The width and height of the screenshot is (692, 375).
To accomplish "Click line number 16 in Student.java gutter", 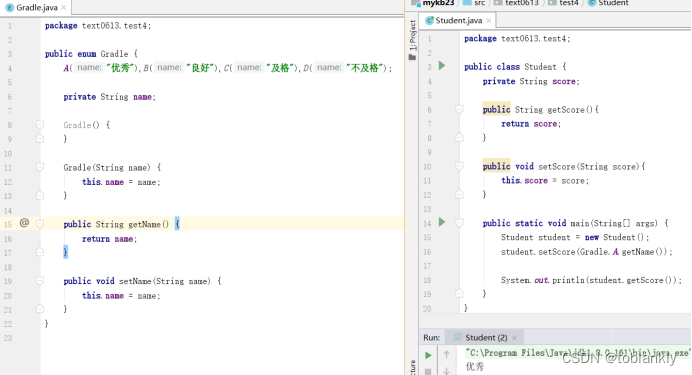I will tap(427, 252).
